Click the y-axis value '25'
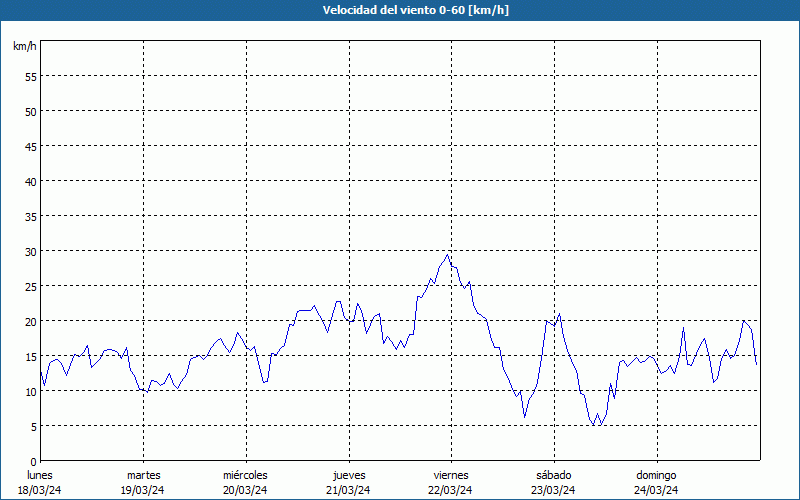The width and height of the screenshot is (800, 500). 31,286
